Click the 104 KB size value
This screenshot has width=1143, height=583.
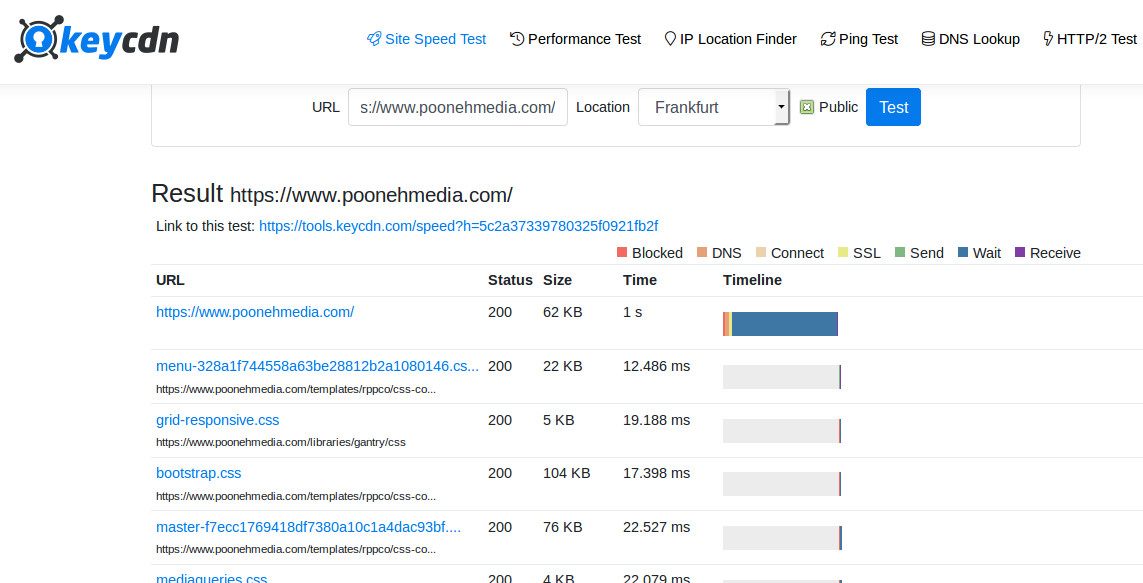[566, 473]
